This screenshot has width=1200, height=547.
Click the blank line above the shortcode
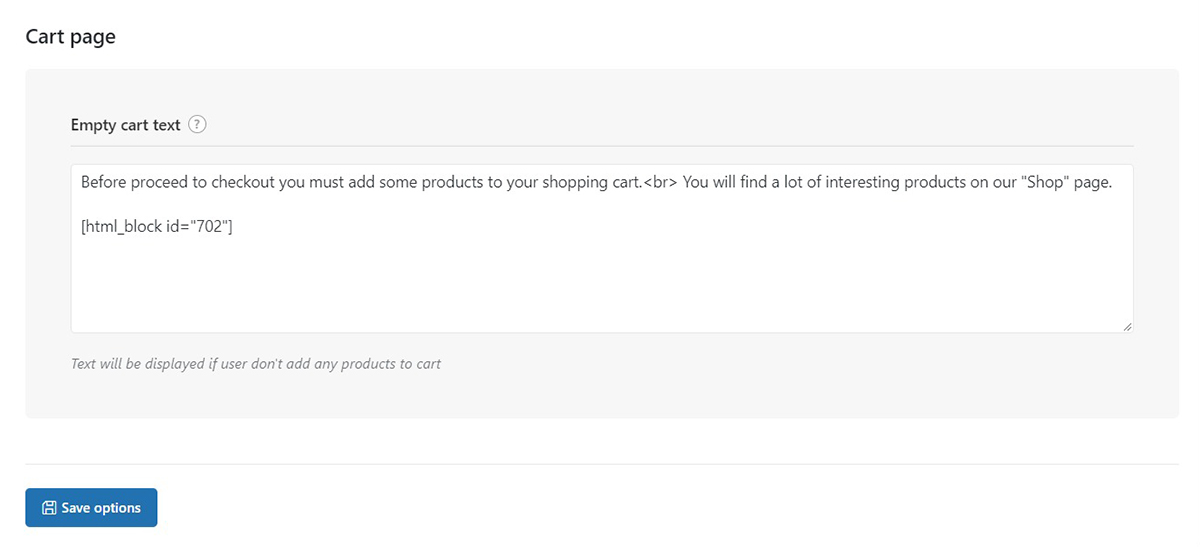point(602,205)
